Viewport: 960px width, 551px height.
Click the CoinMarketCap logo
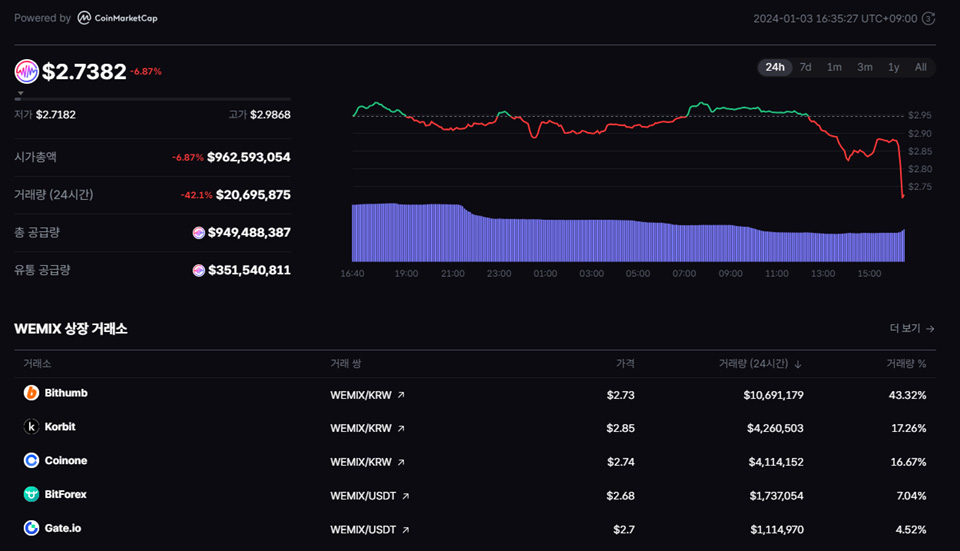117,18
